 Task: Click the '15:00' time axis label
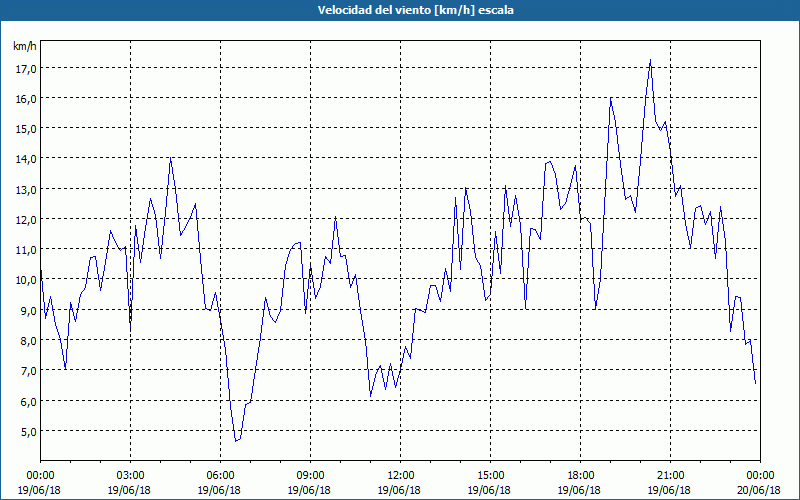pyautogui.click(x=490, y=476)
